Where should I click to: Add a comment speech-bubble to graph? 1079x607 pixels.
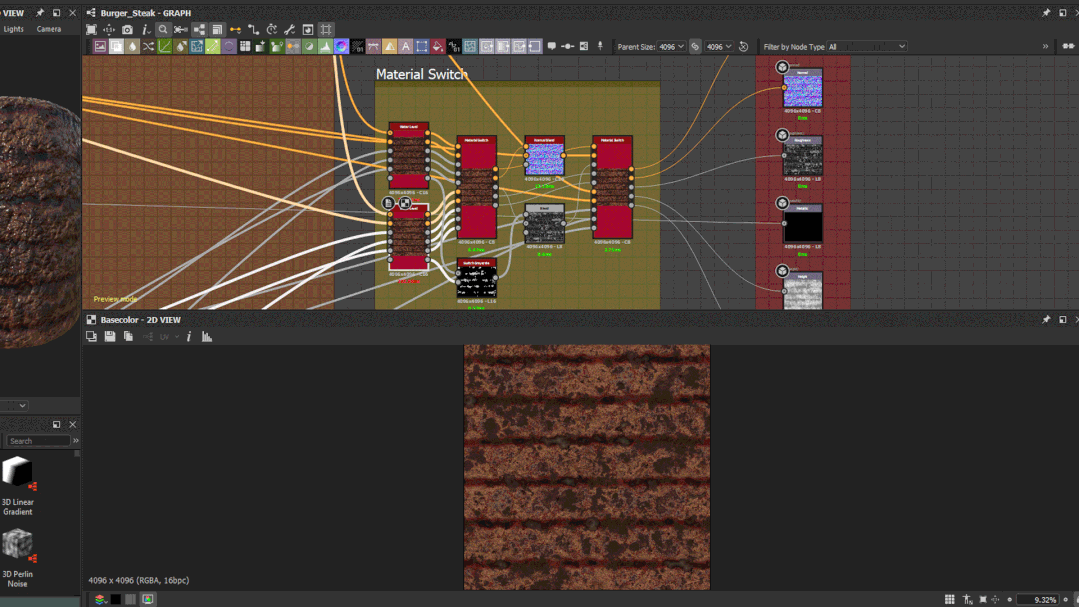[551, 46]
